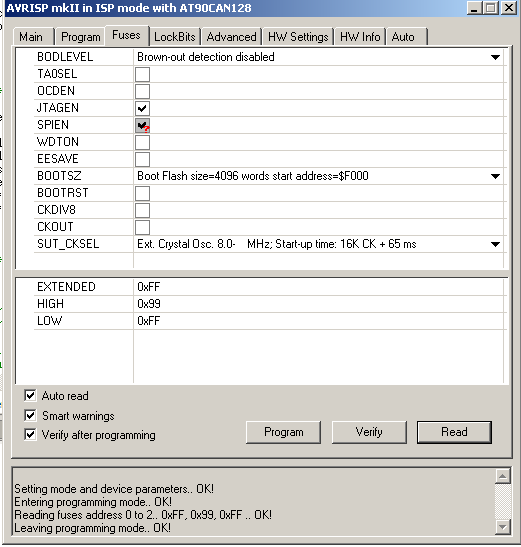Toggle the OCDEN fuse checkbox
Screen dimensions: 521x547
point(142,91)
